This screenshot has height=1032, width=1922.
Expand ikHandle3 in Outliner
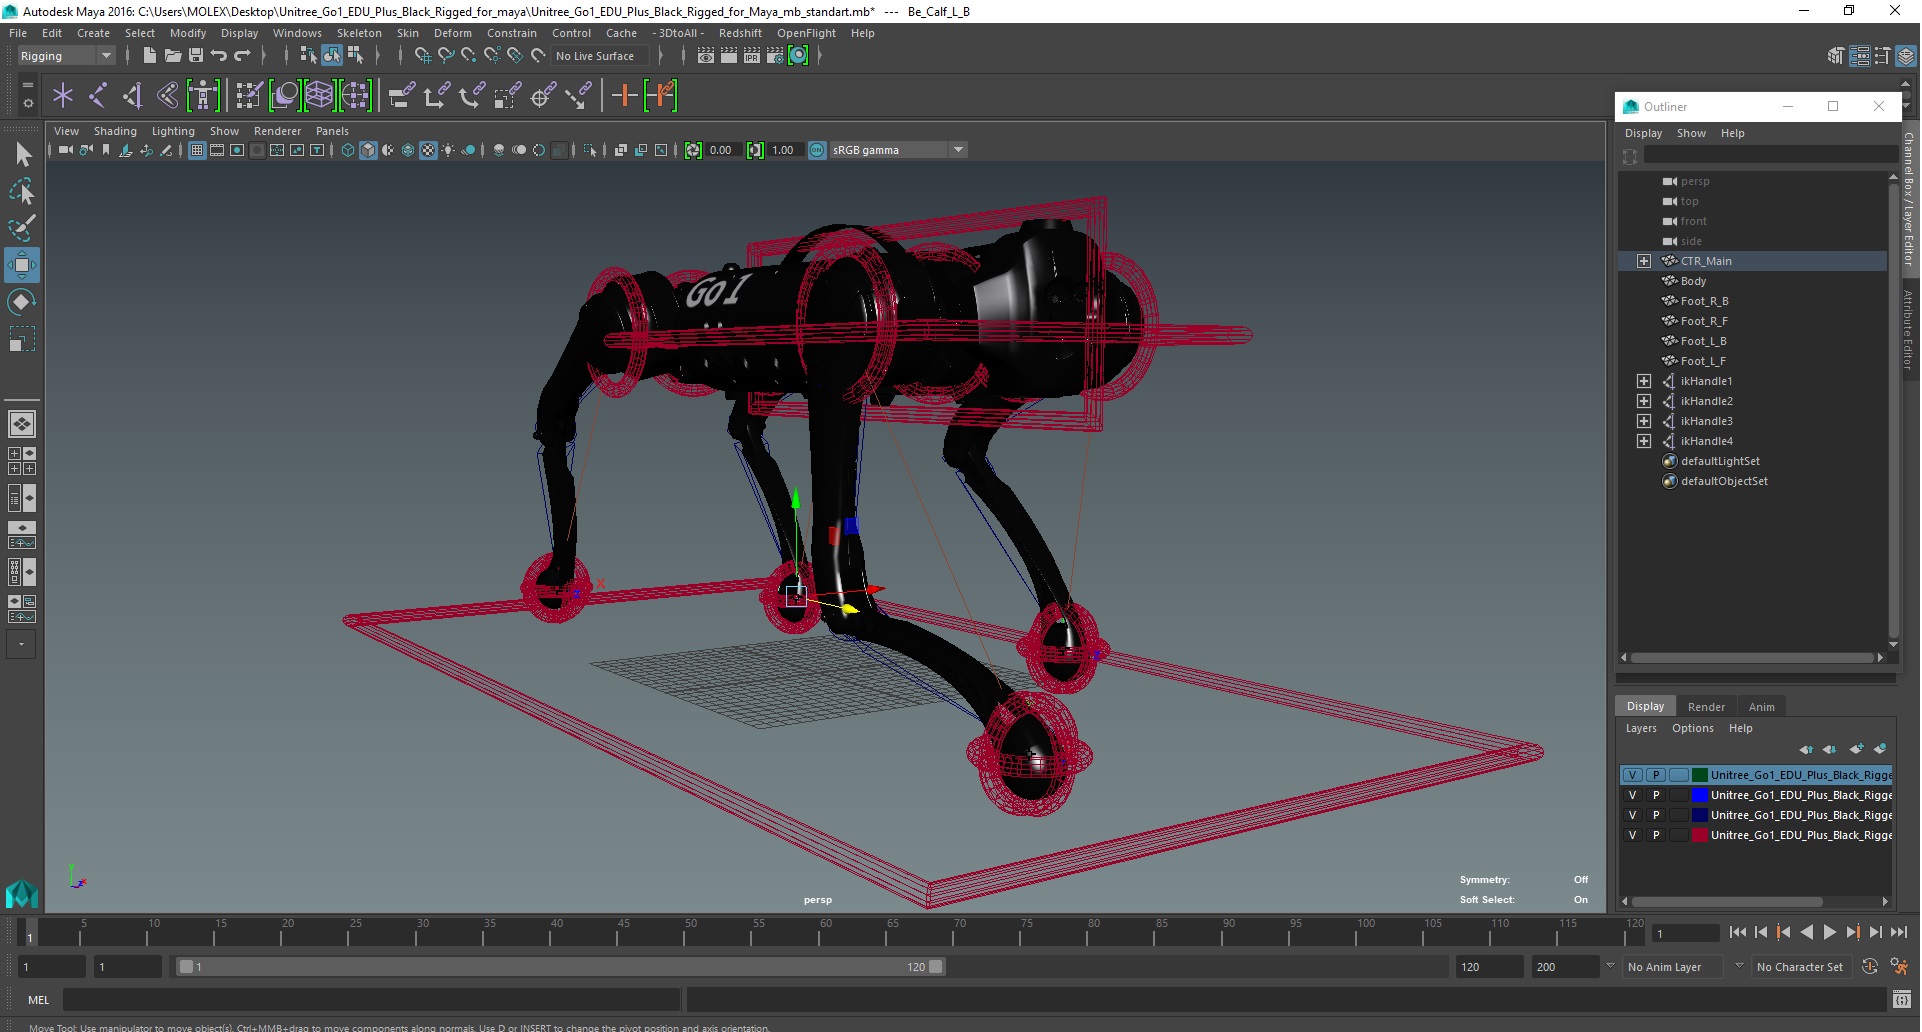pyautogui.click(x=1644, y=421)
